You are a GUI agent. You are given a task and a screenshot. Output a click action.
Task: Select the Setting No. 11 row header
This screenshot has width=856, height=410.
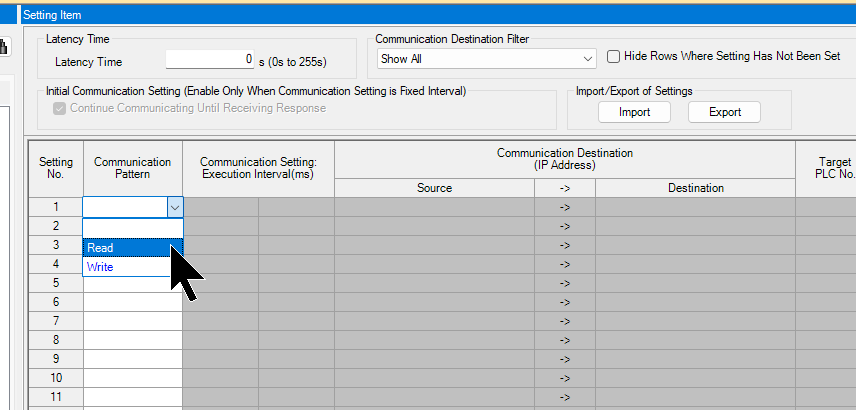tap(56, 397)
